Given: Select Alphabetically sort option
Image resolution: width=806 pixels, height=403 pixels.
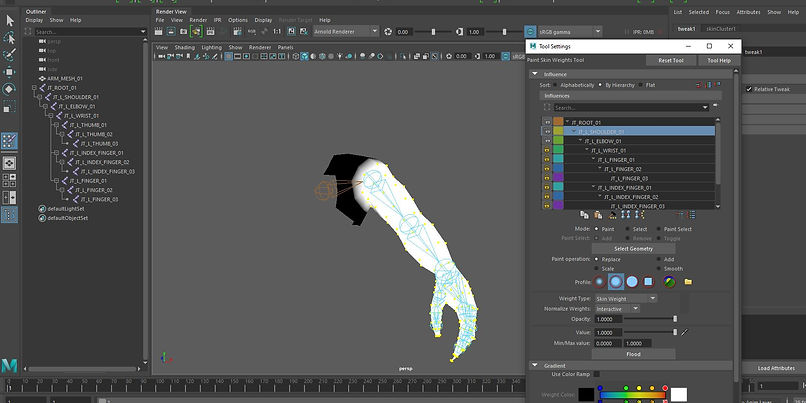Looking at the screenshot, I should coord(556,85).
